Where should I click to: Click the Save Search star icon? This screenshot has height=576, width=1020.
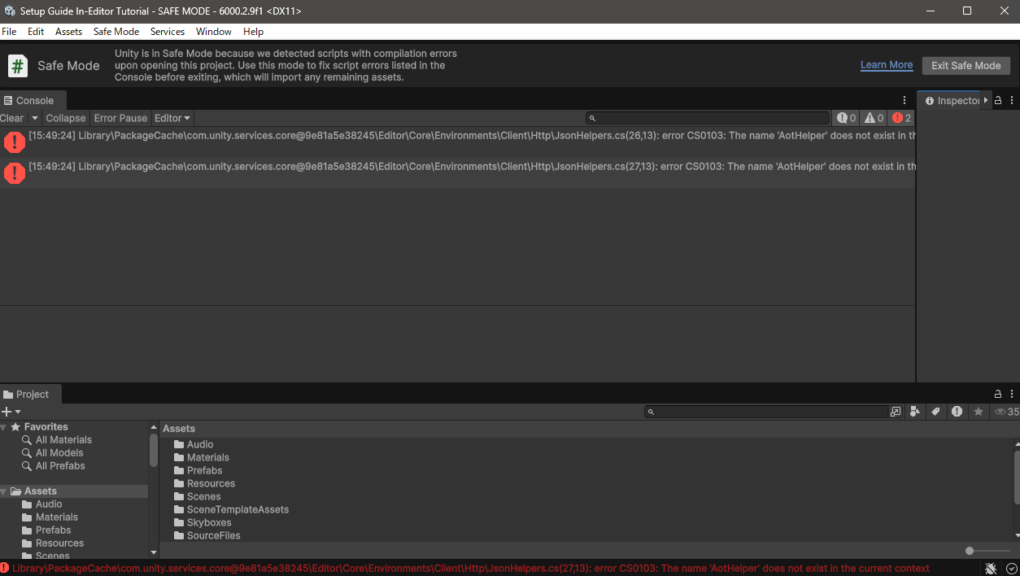click(978, 411)
